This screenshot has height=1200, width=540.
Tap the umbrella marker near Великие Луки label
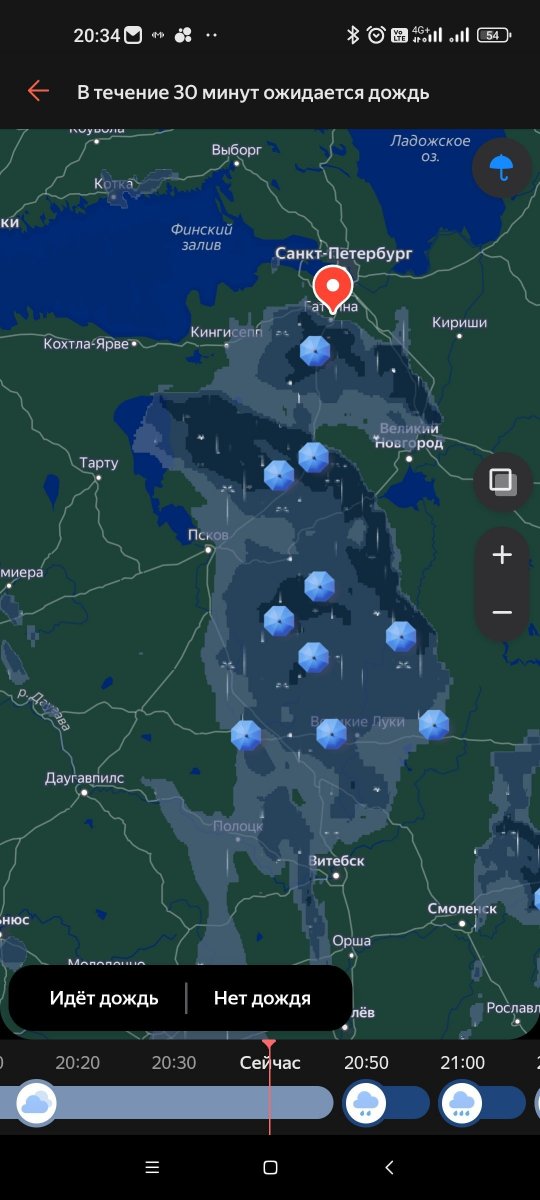click(x=331, y=733)
